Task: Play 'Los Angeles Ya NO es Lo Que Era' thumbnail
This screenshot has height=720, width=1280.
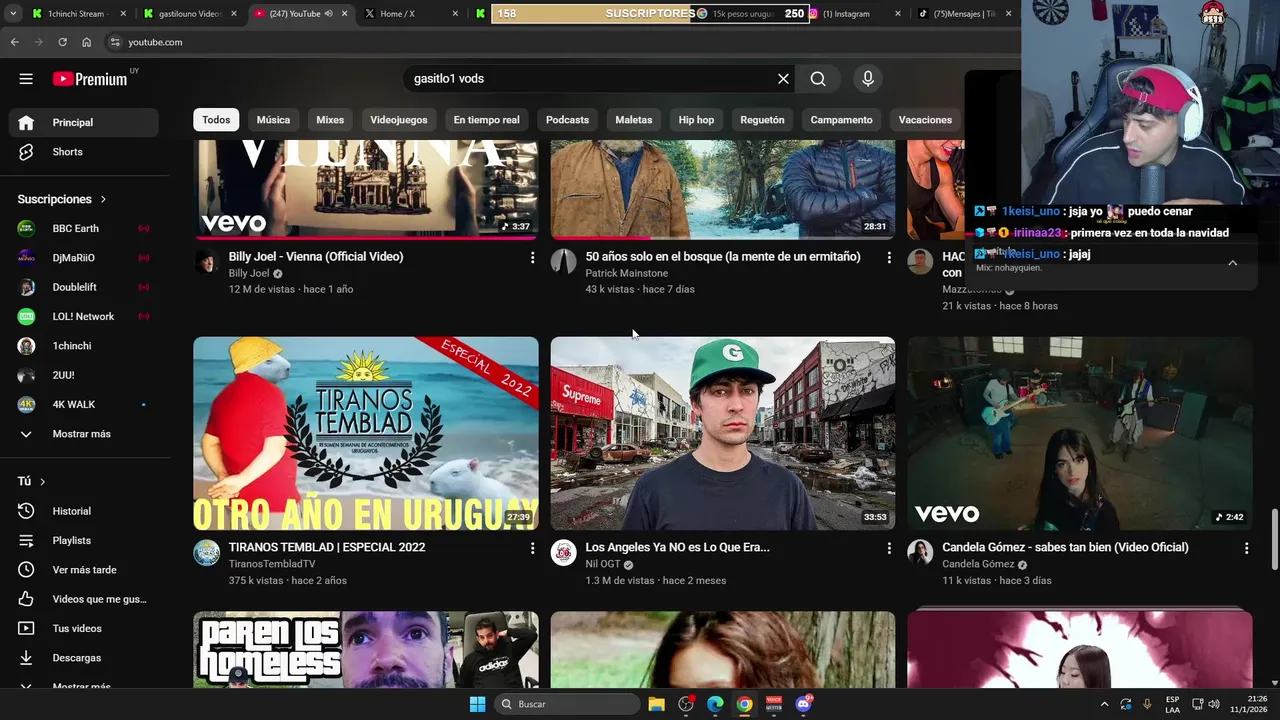Action: [723, 433]
